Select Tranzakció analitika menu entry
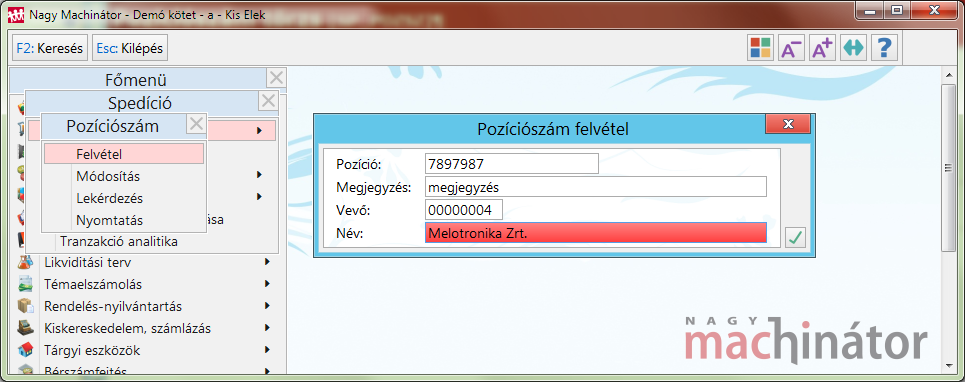The height and width of the screenshot is (382, 965). 119,242
